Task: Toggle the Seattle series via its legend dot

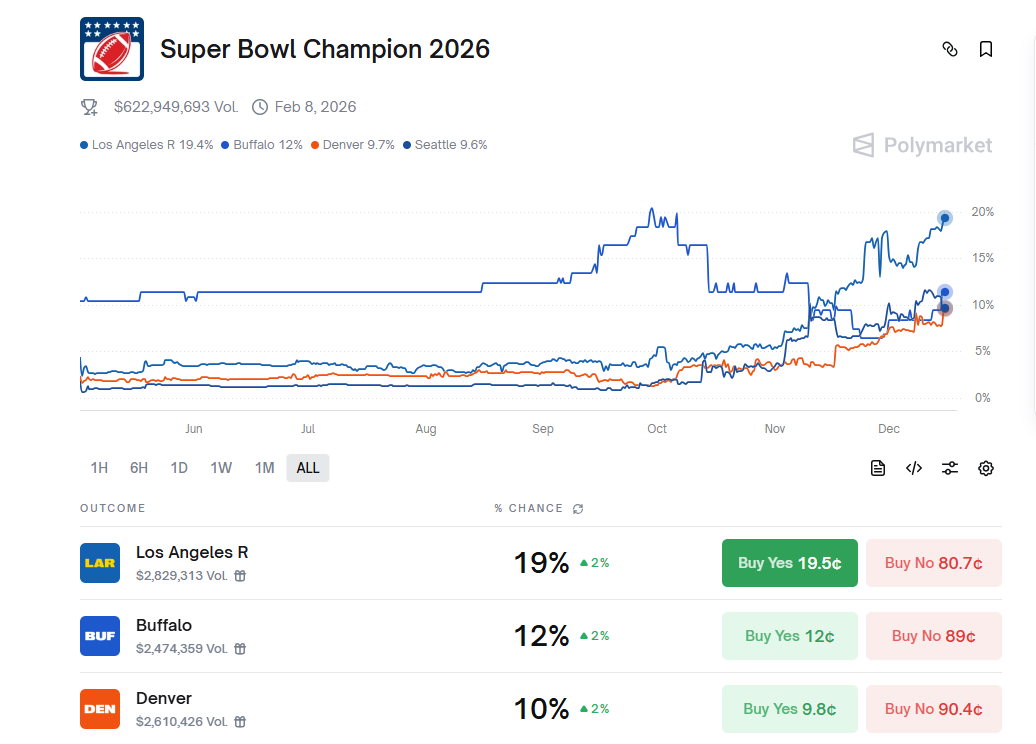Action: click(x=407, y=144)
